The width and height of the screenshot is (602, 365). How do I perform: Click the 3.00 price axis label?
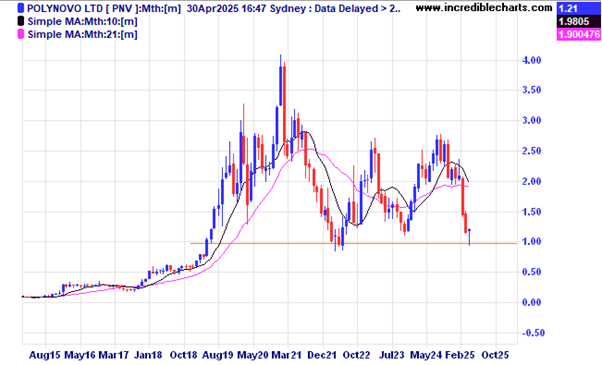pos(531,120)
